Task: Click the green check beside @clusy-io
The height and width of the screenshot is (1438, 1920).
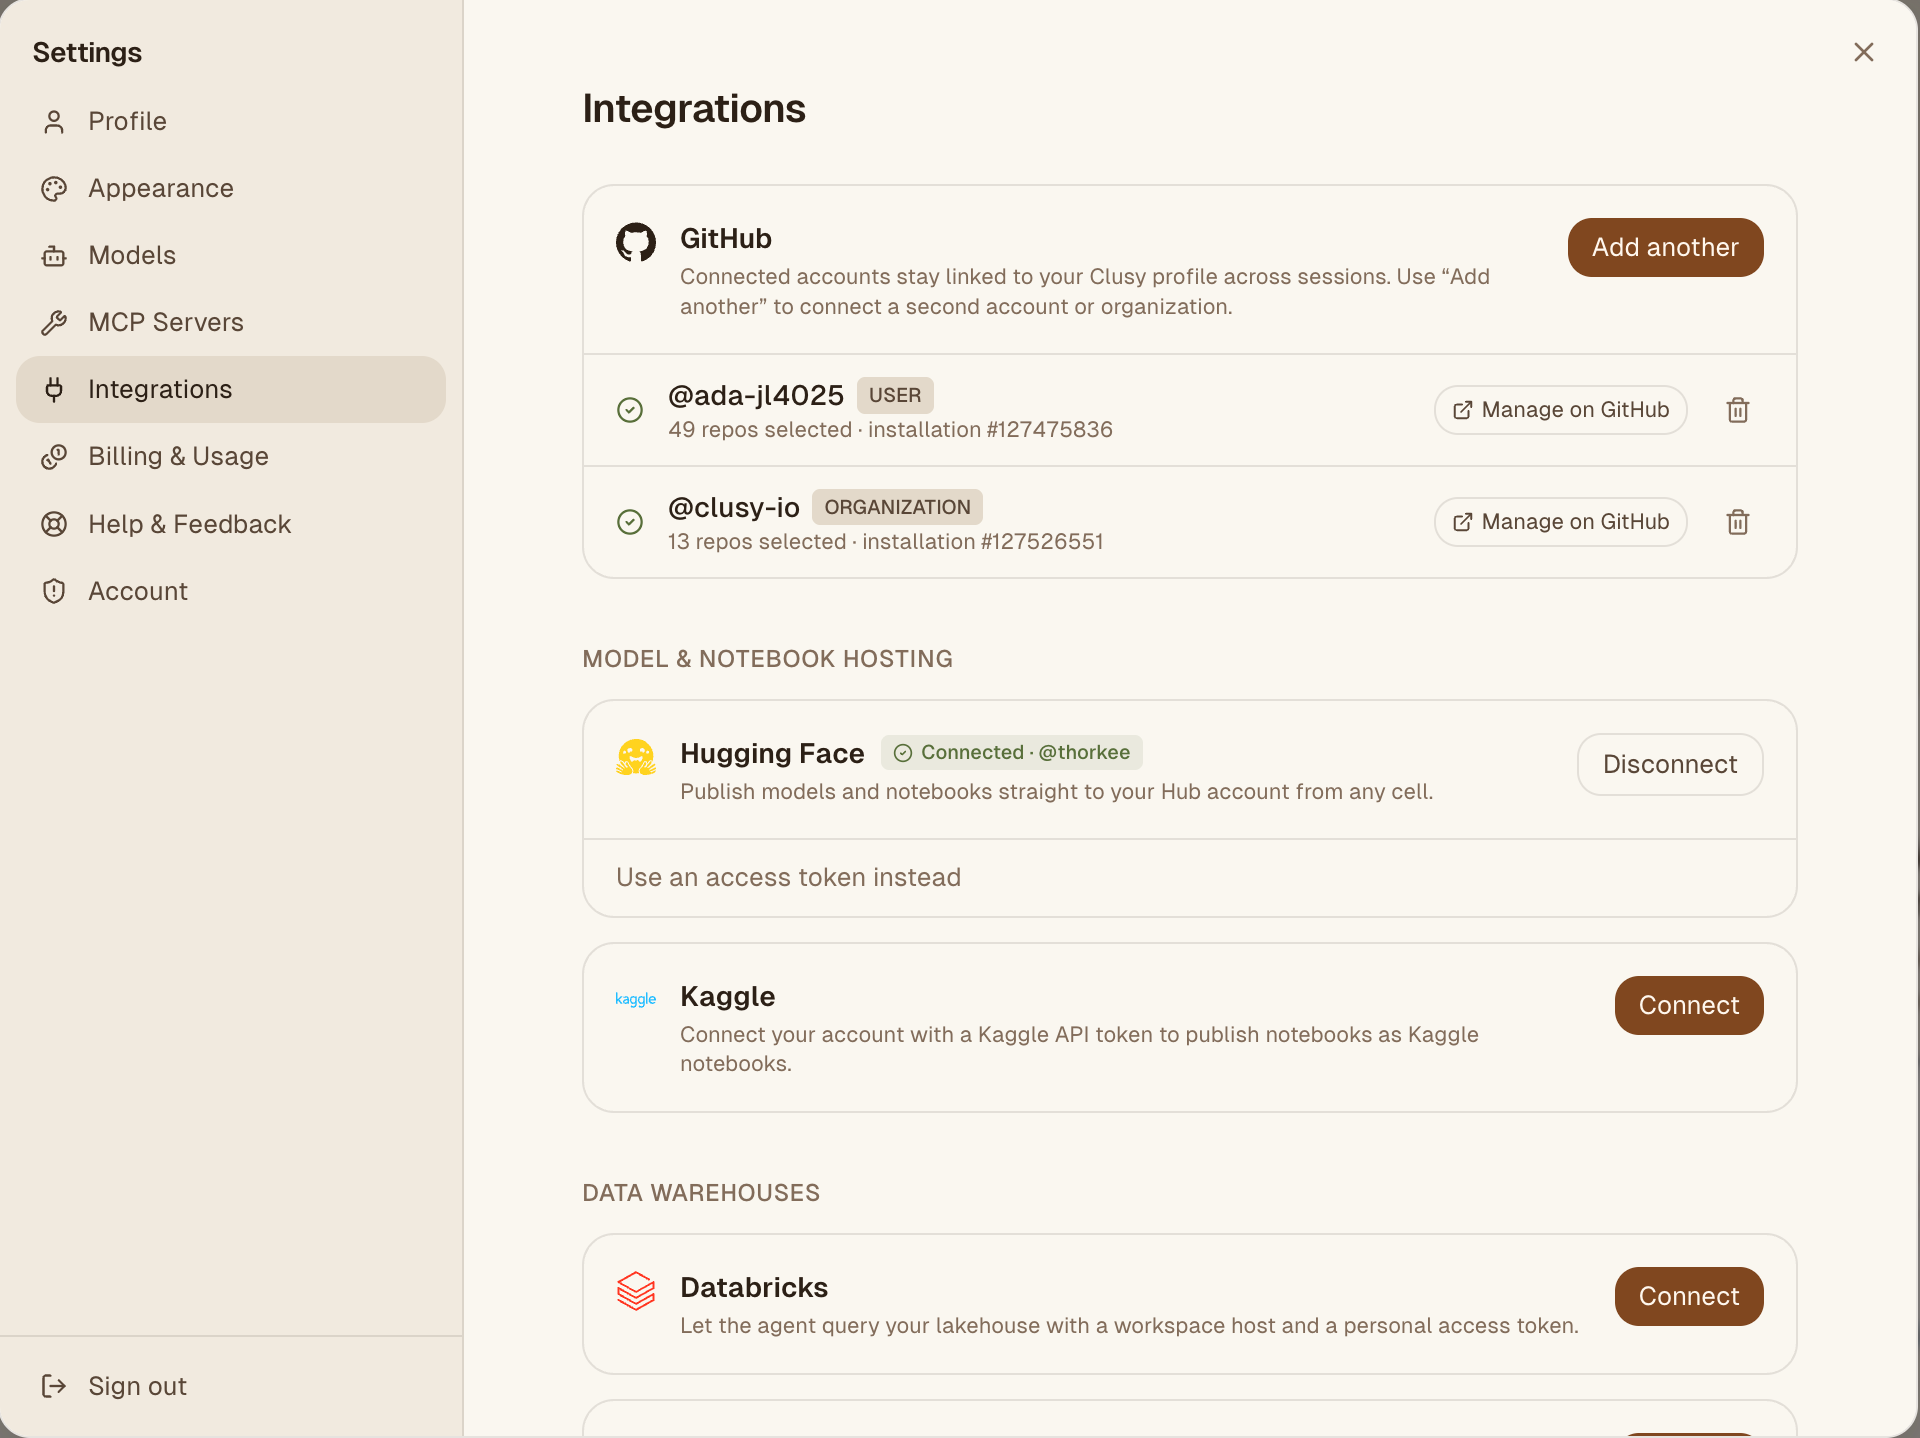Action: (630, 522)
